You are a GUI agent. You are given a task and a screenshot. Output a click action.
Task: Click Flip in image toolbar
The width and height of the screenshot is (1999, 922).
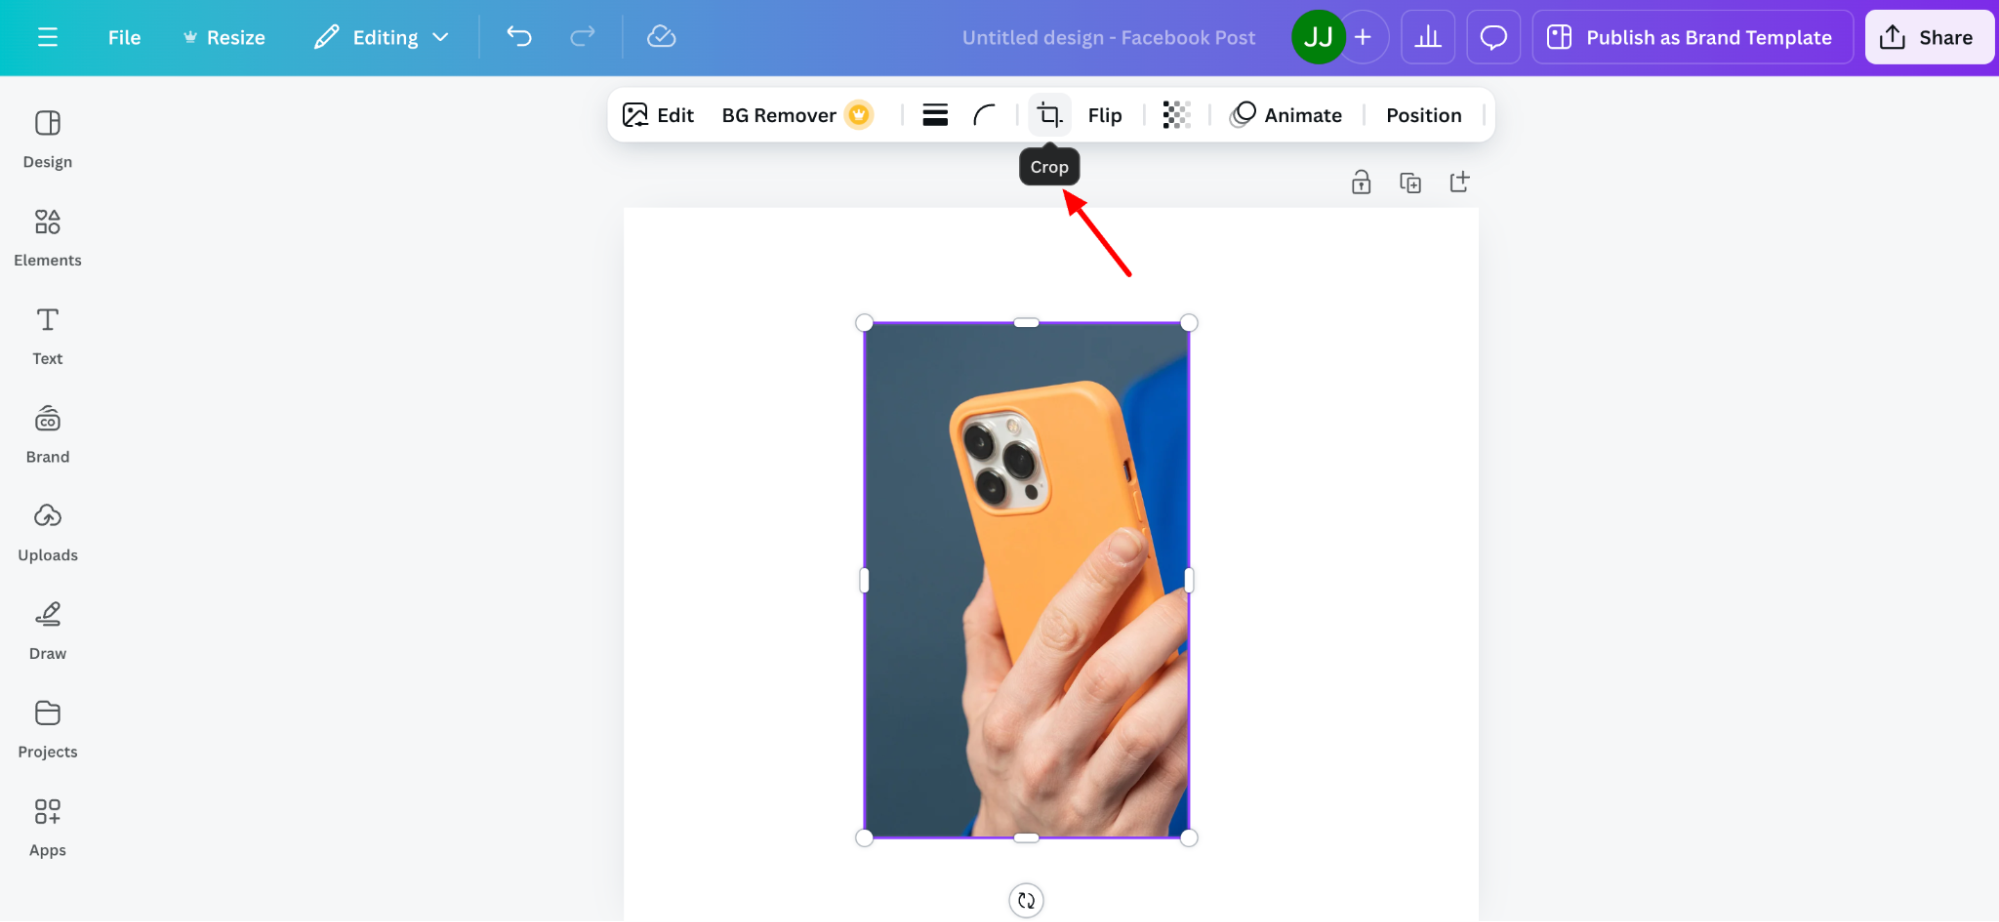click(x=1104, y=115)
